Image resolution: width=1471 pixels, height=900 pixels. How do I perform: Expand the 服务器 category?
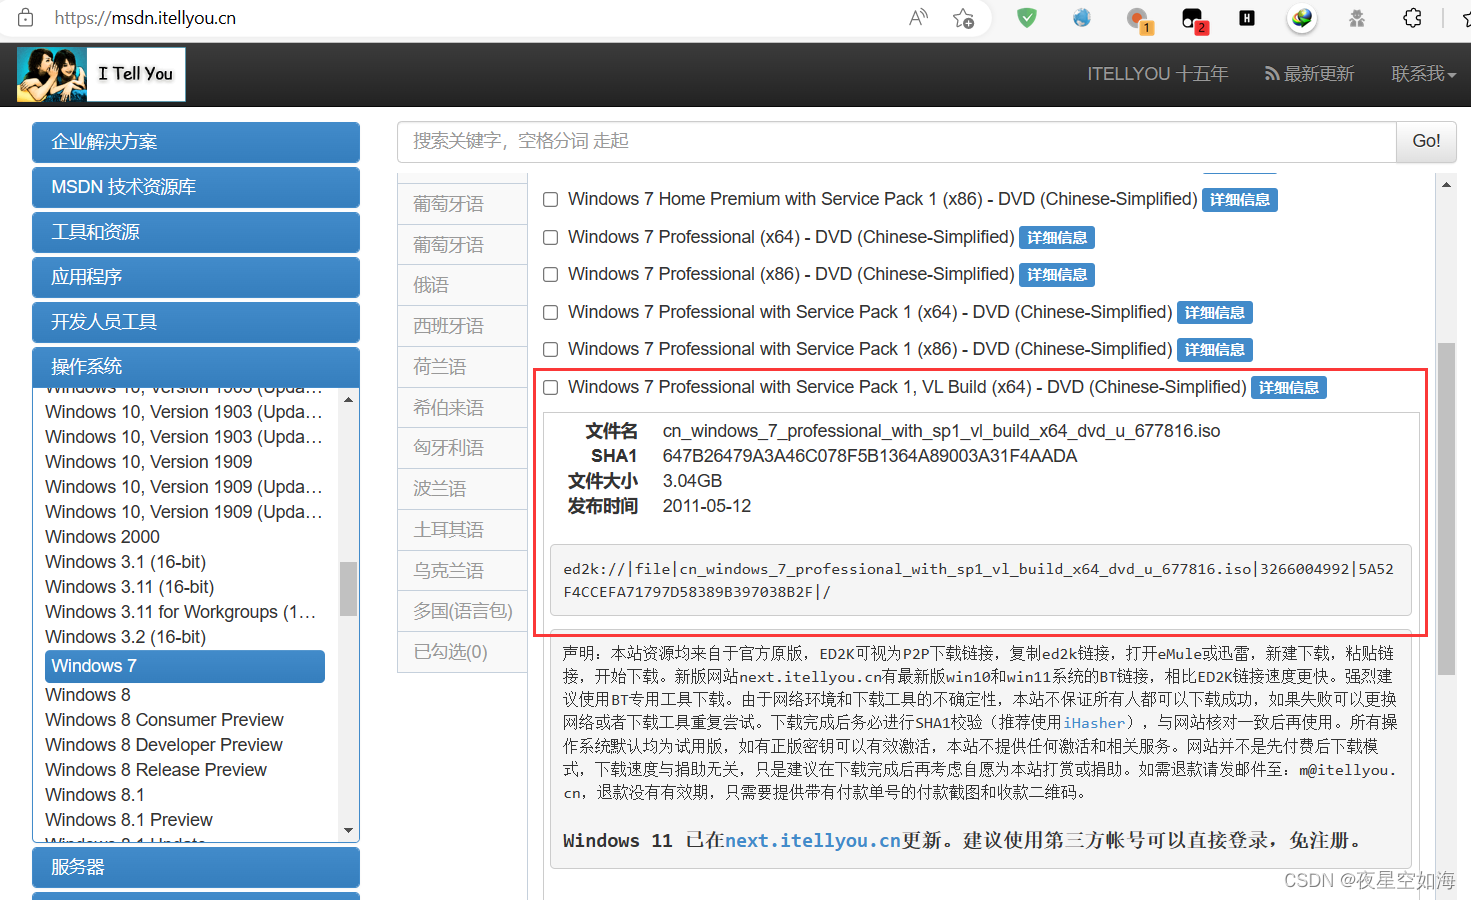[x=196, y=867]
